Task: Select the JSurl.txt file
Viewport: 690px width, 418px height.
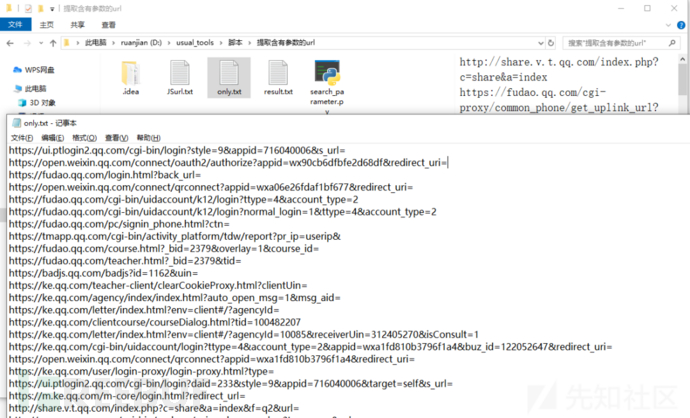Action: click(x=180, y=78)
